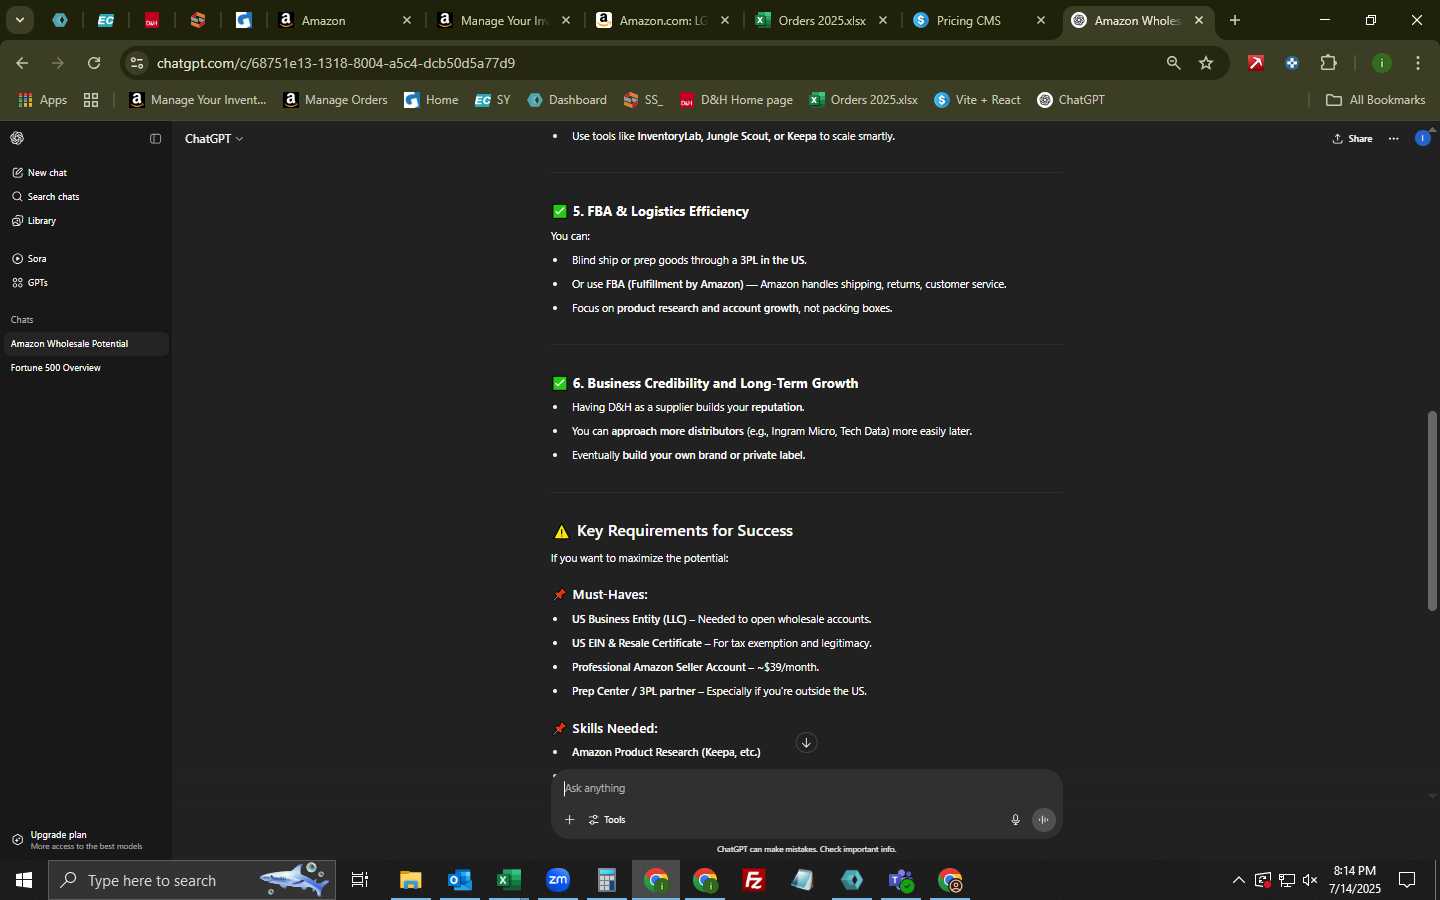The width and height of the screenshot is (1440, 900).
Task: Switch to the Orders 2025.xlsx tab
Action: [x=821, y=20]
